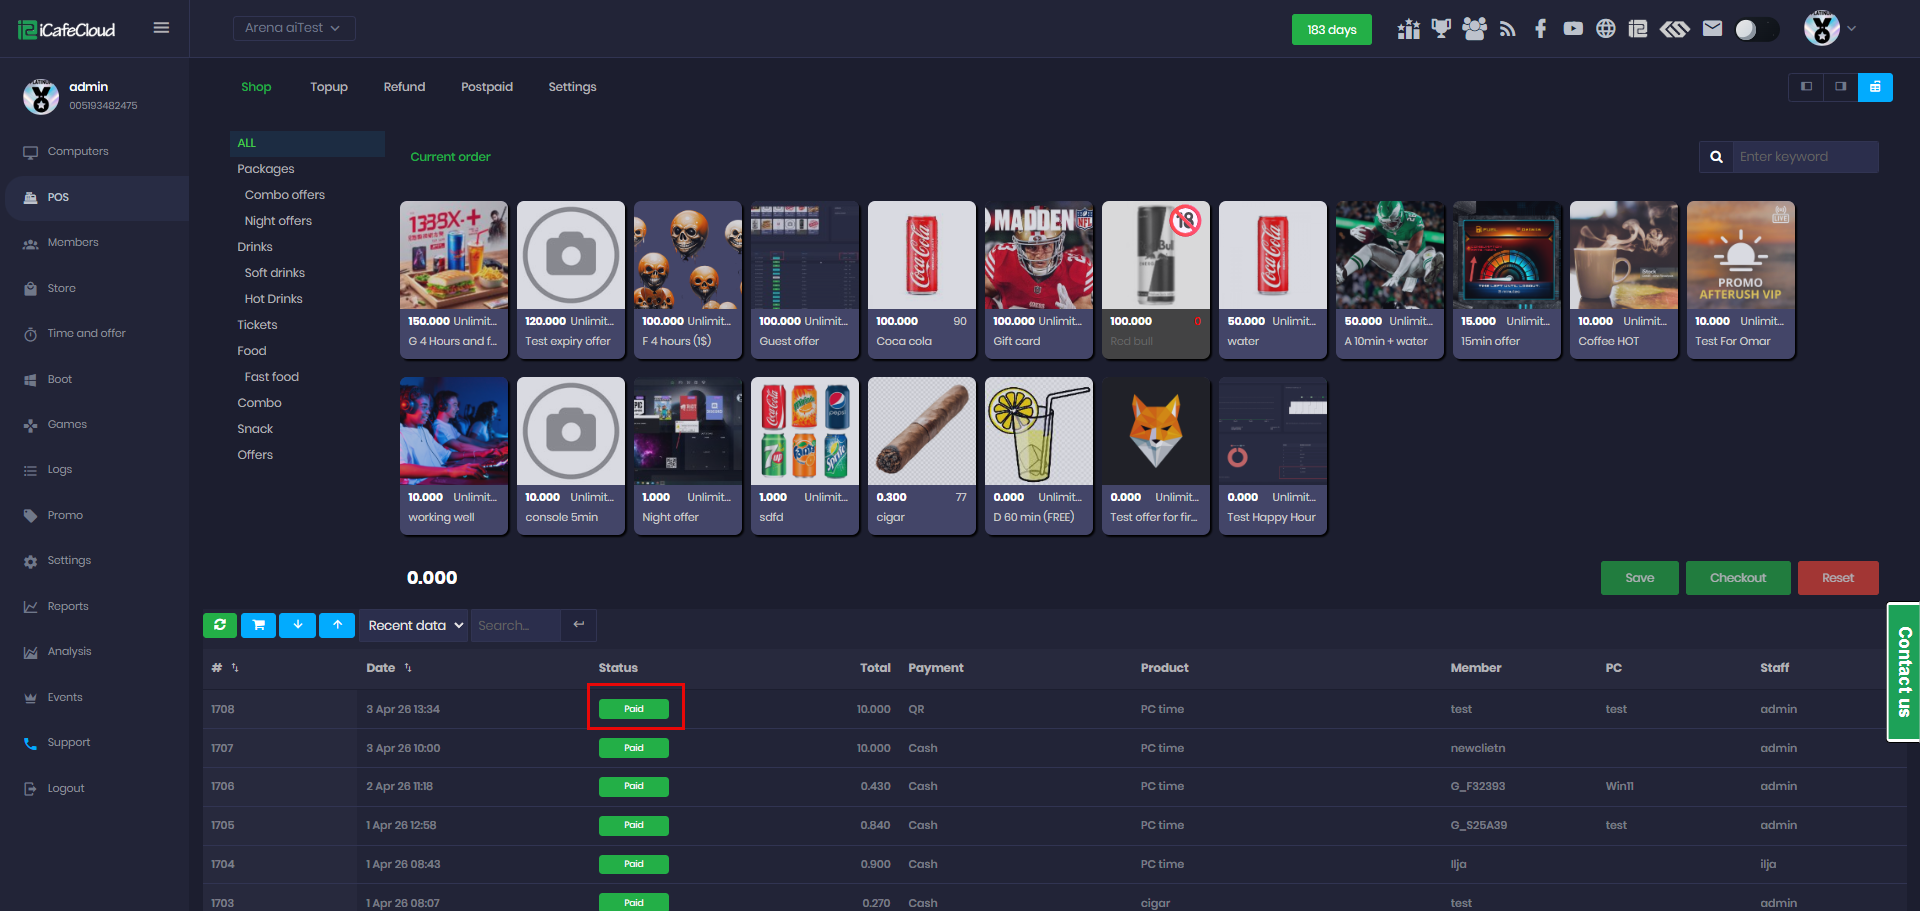
Task: Add Gift card product to order
Action: point(1038,279)
